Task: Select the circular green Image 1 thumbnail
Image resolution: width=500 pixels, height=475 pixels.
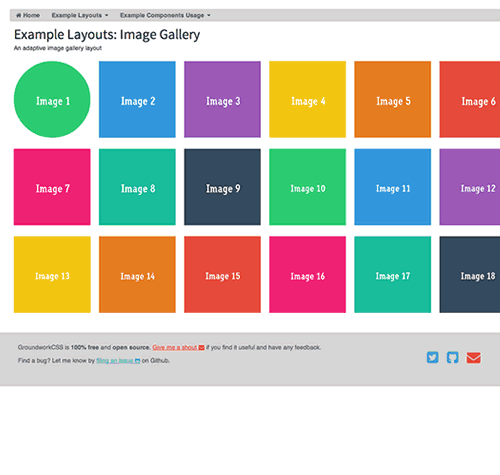Action: coord(52,99)
